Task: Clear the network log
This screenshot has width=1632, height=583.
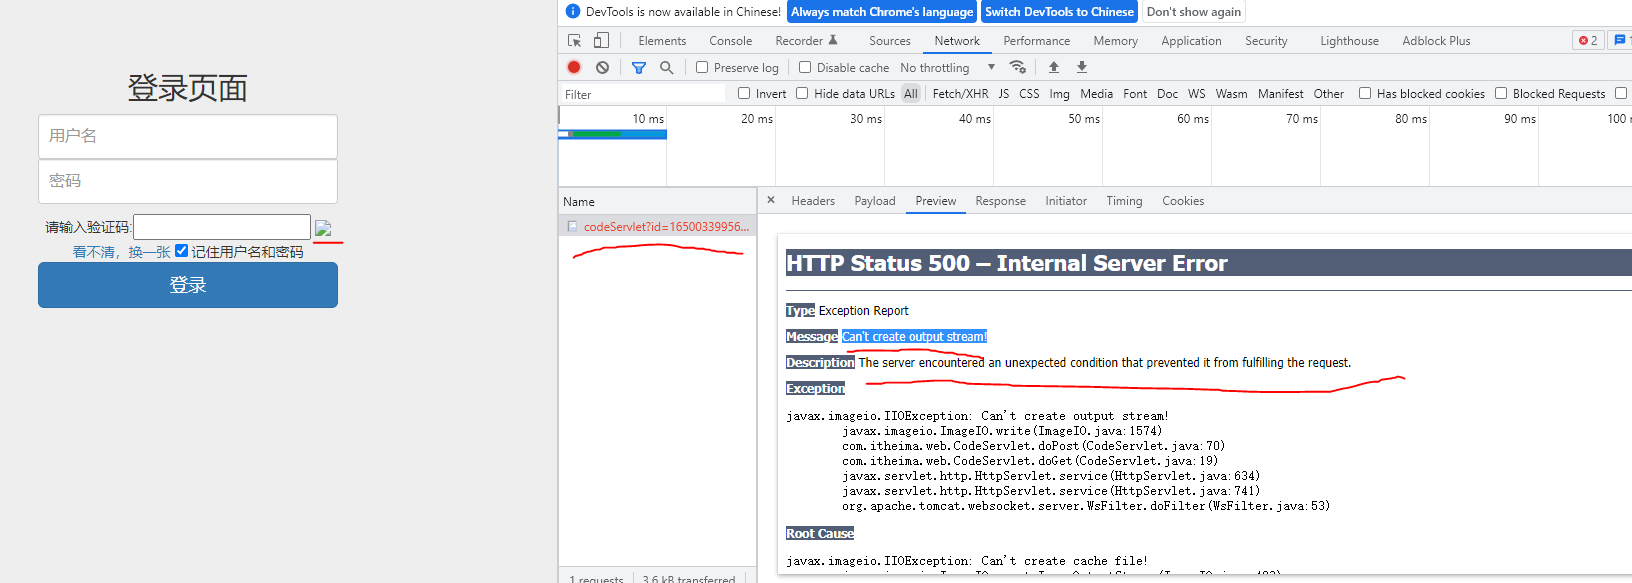Action: click(602, 67)
